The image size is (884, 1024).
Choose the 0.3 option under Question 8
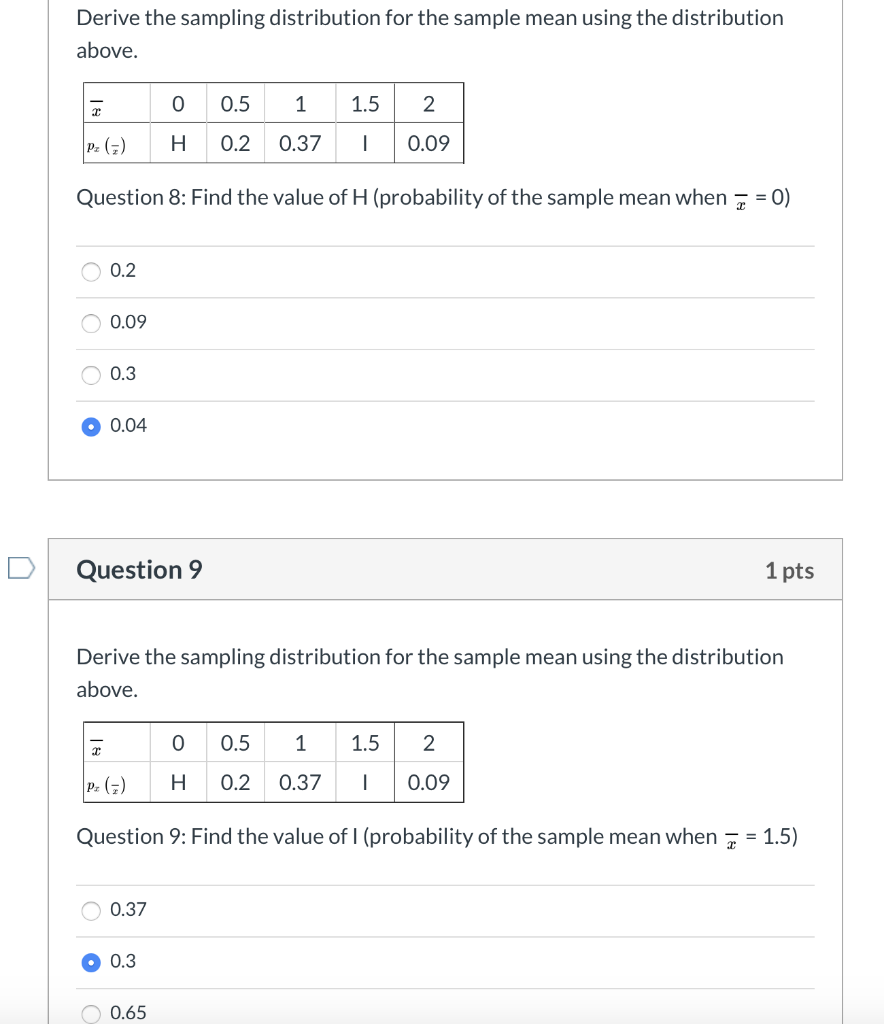[x=91, y=374]
